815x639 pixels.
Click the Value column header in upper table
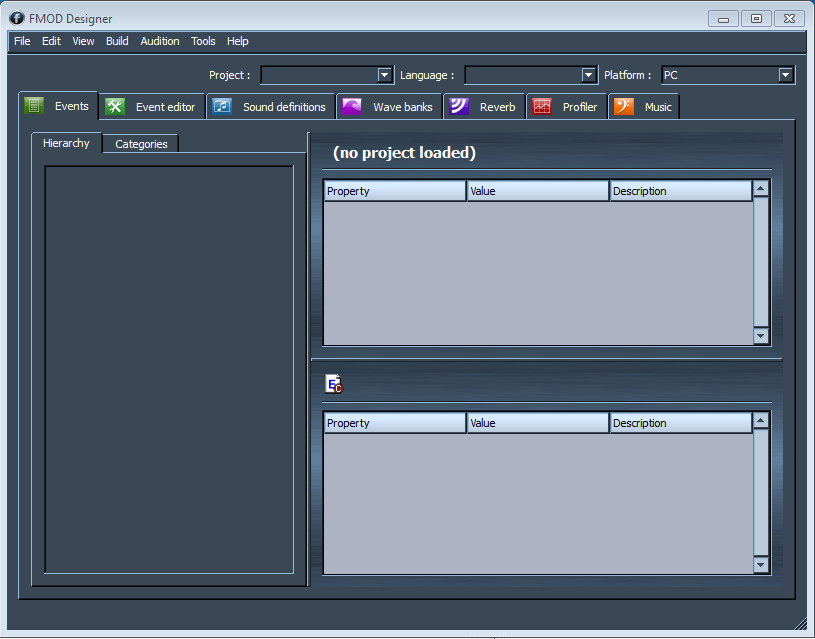[x=537, y=191]
